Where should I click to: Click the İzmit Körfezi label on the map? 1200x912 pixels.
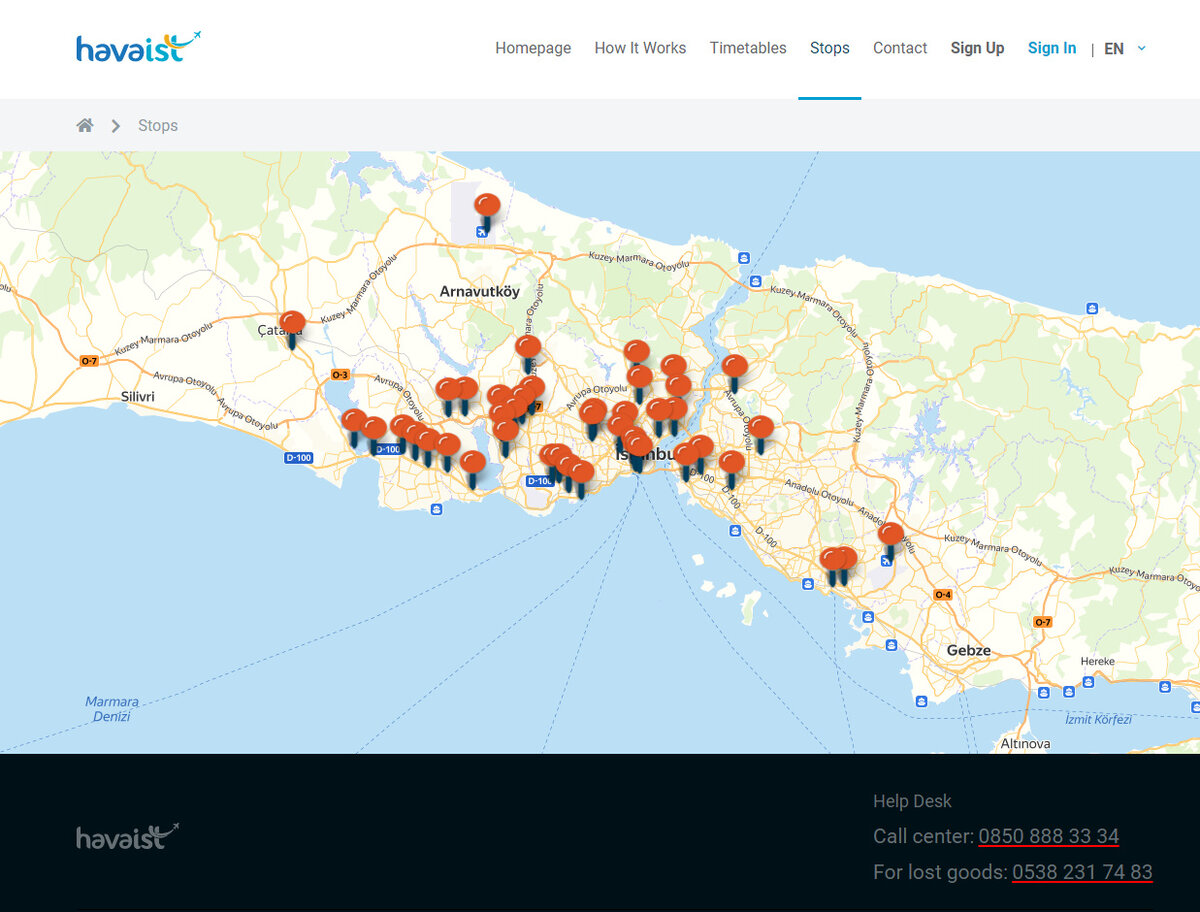coord(1097,719)
